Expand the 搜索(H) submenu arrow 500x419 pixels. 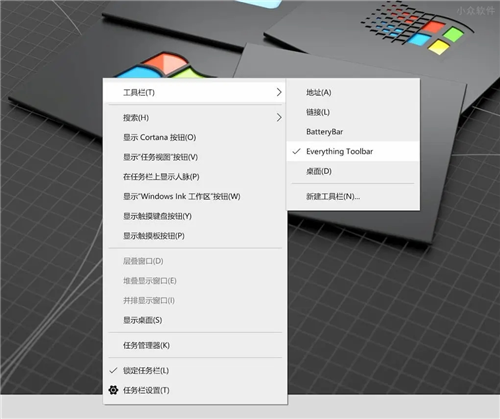click(279, 117)
